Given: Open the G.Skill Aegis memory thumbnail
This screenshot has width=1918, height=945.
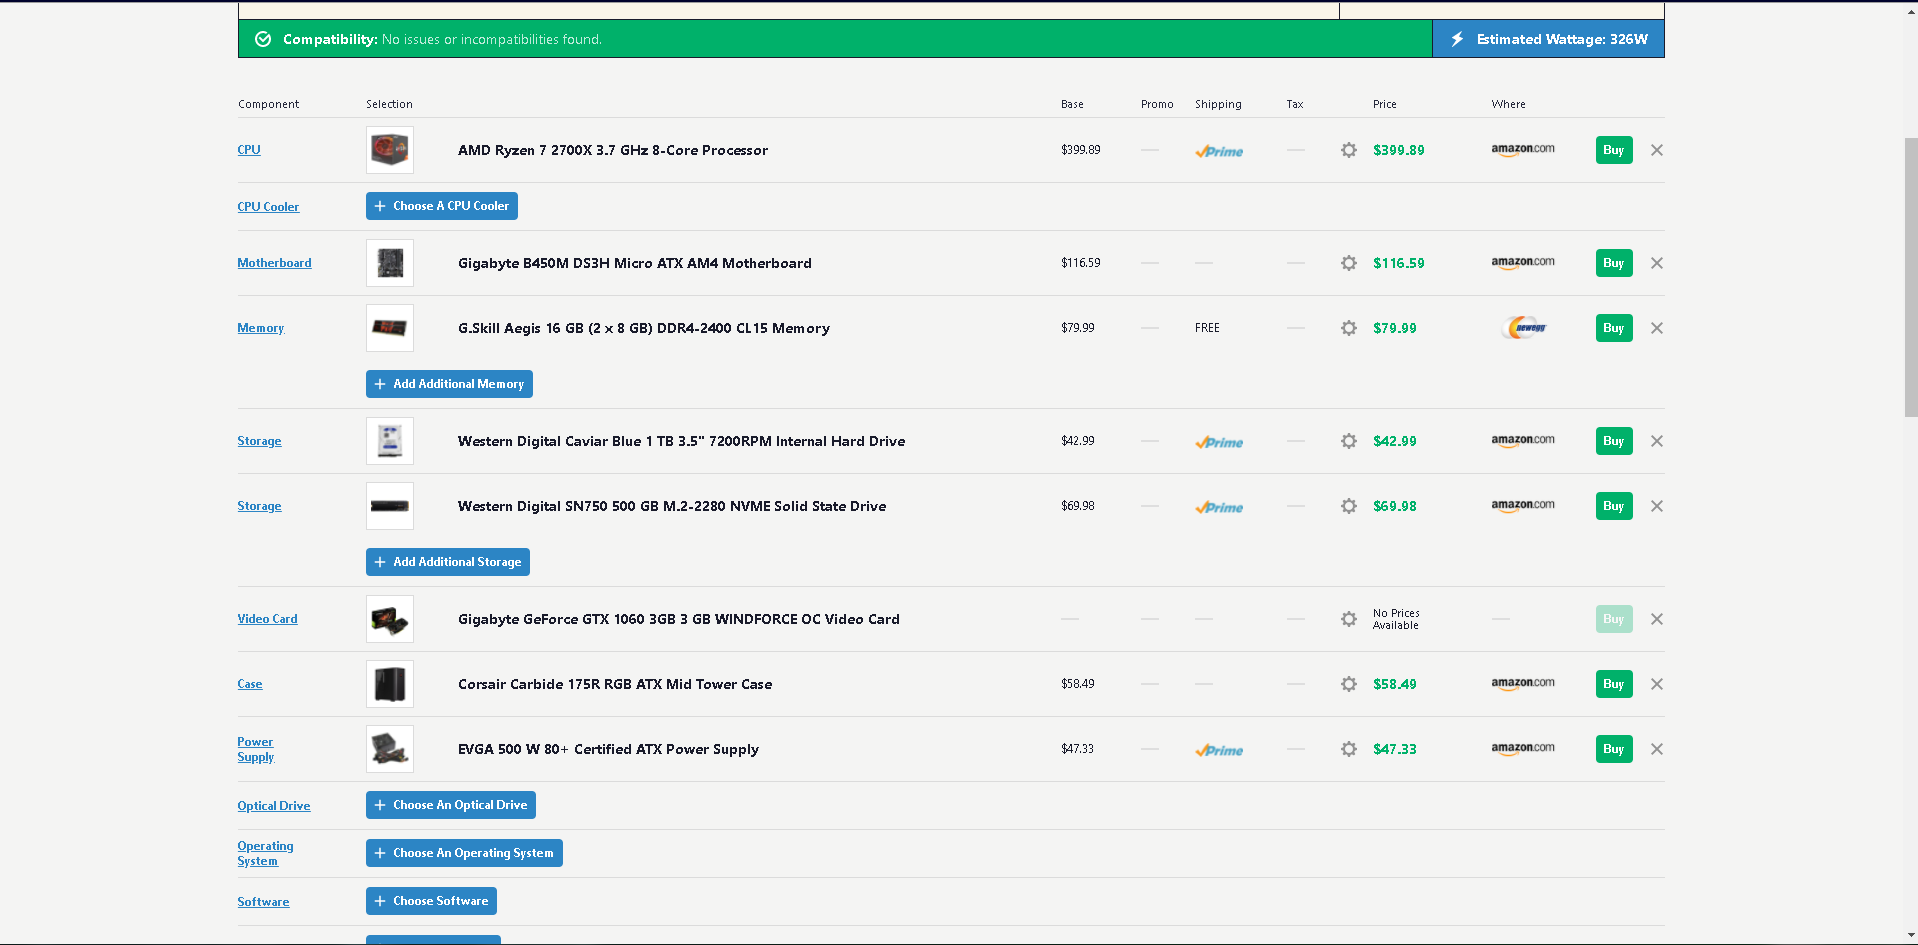Looking at the screenshot, I should click(x=390, y=328).
